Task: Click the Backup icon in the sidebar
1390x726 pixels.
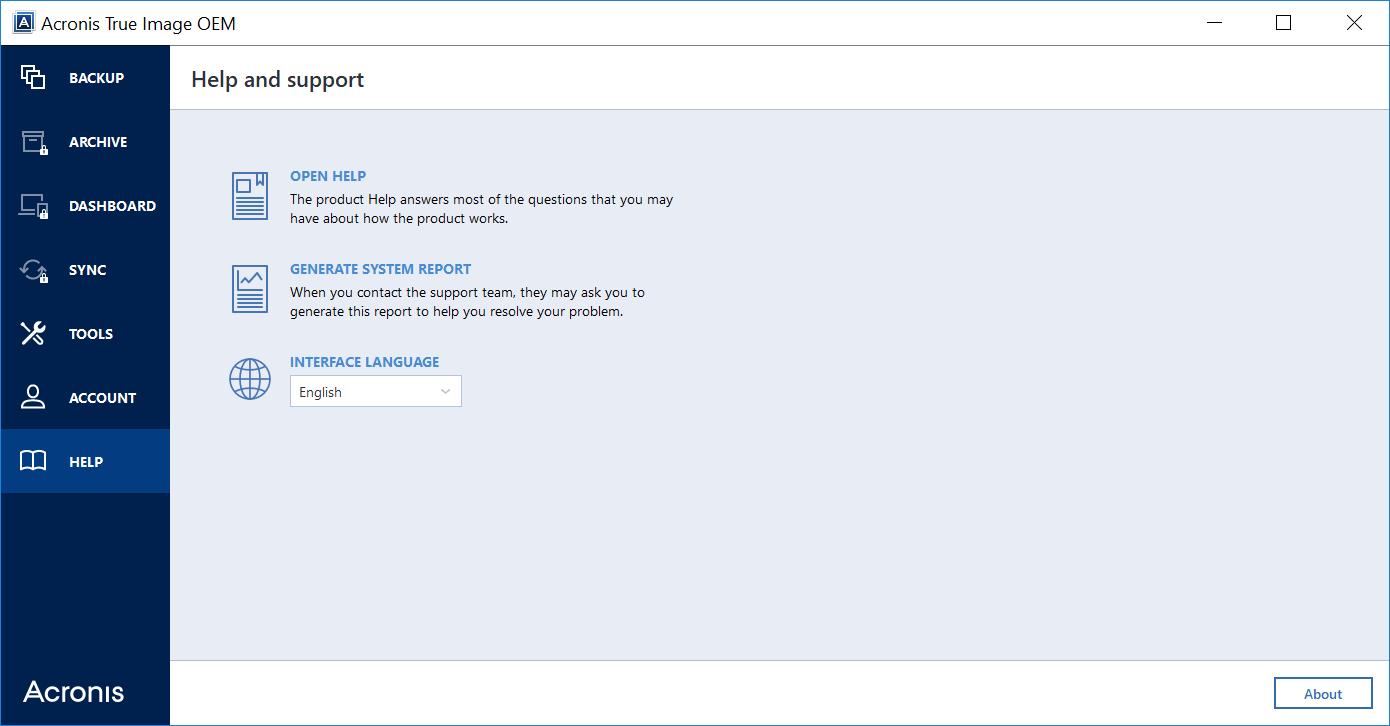Action: tap(33, 78)
